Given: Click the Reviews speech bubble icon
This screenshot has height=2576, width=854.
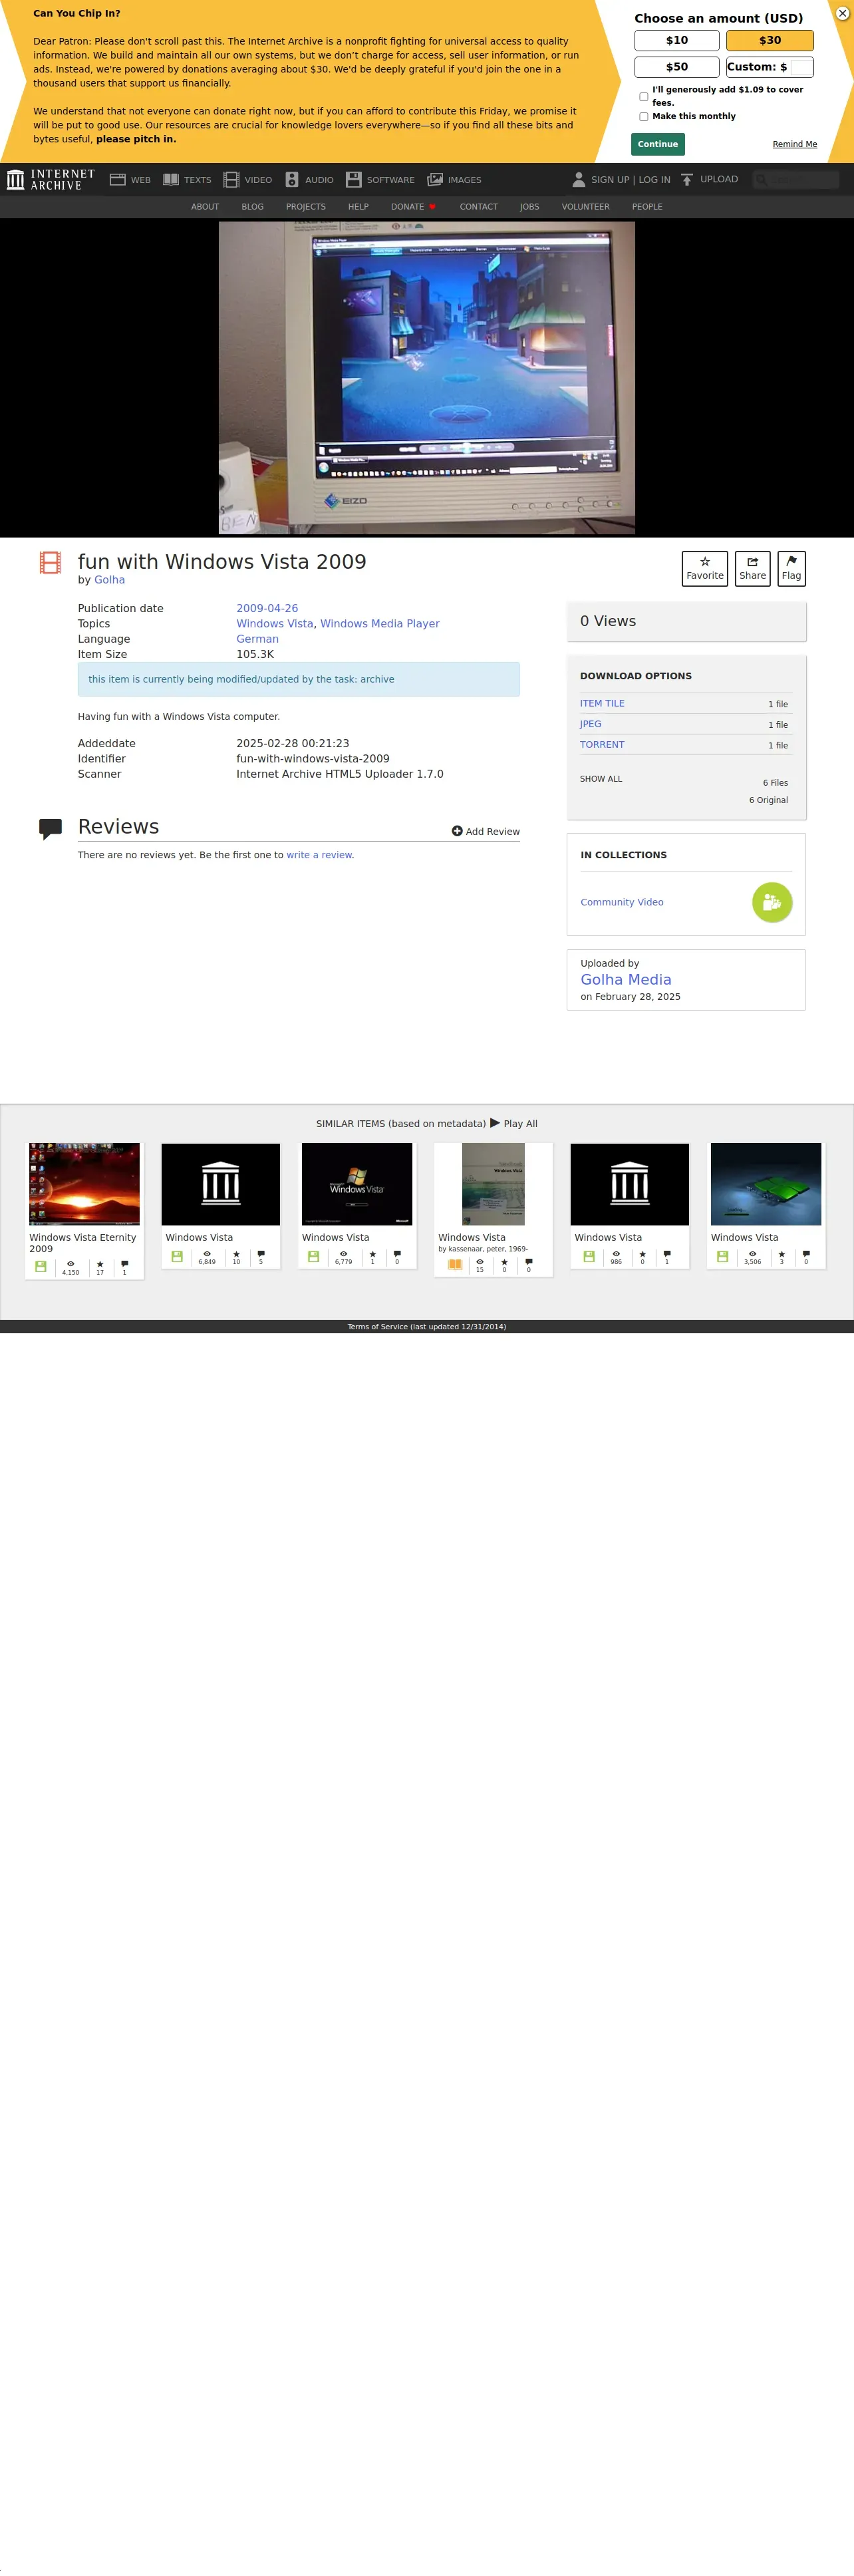Looking at the screenshot, I should 50,829.
